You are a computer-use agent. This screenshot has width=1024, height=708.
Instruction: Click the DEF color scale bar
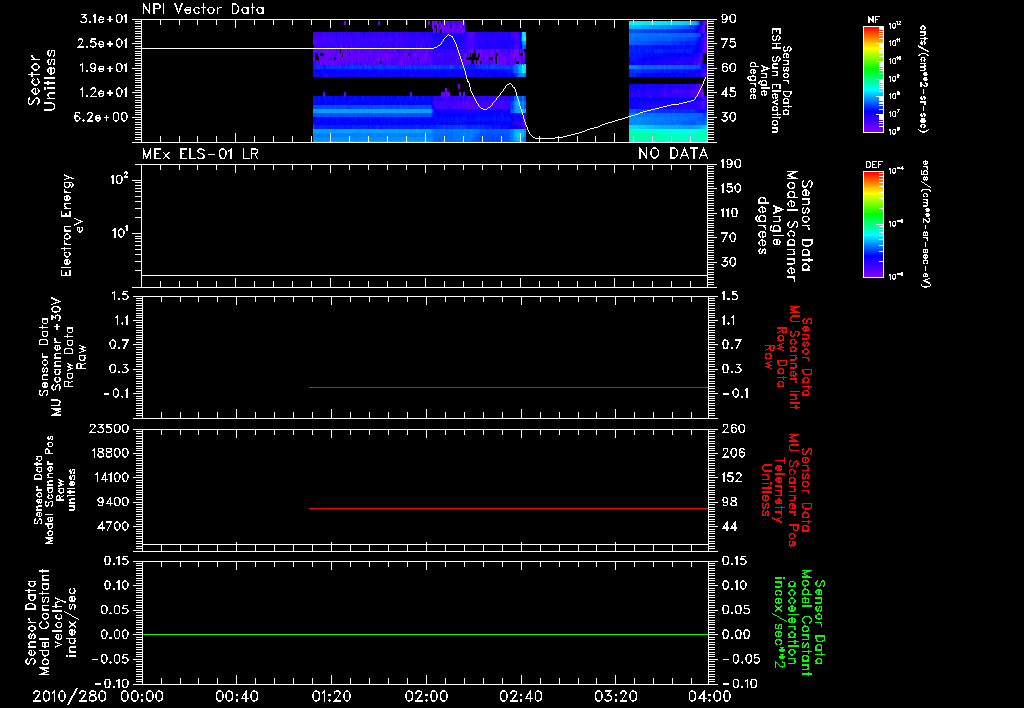pos(873,224)
